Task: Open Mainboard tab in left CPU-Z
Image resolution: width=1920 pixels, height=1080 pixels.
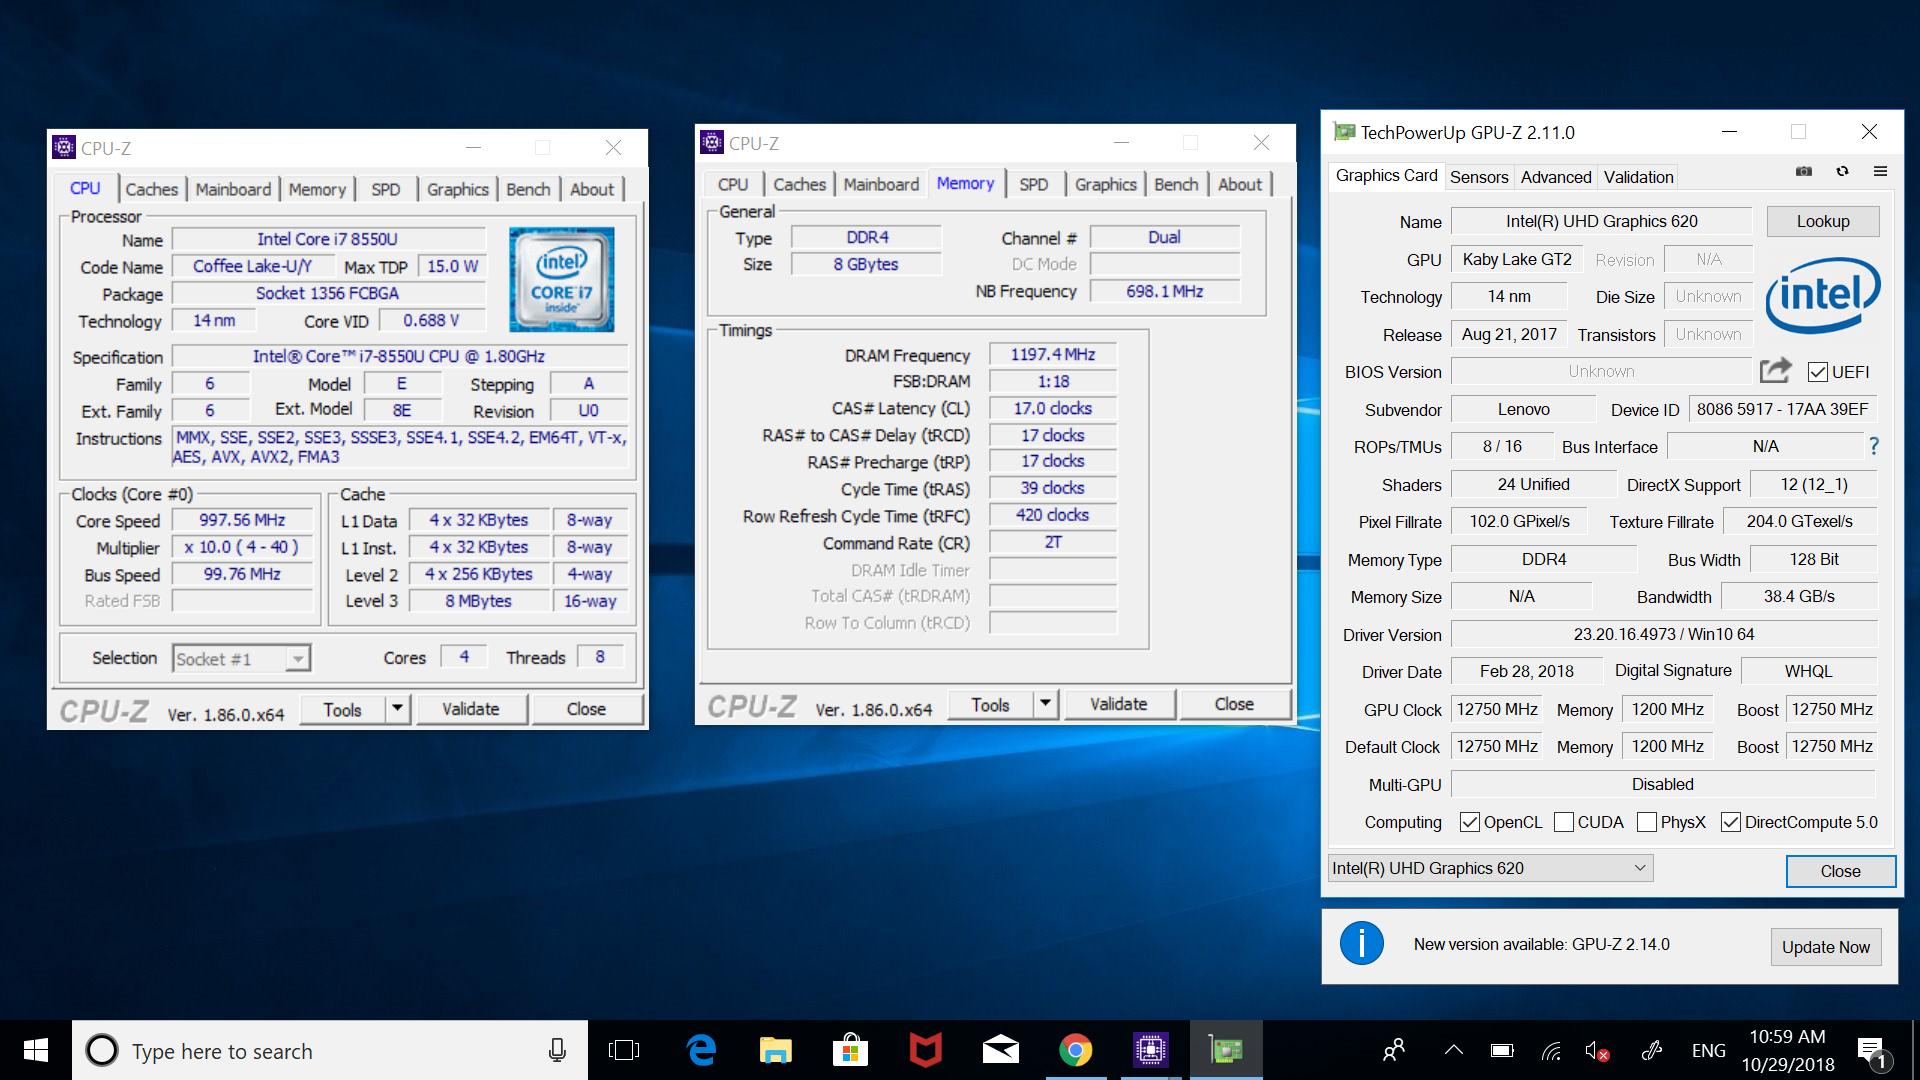Action: pos(233,189)
